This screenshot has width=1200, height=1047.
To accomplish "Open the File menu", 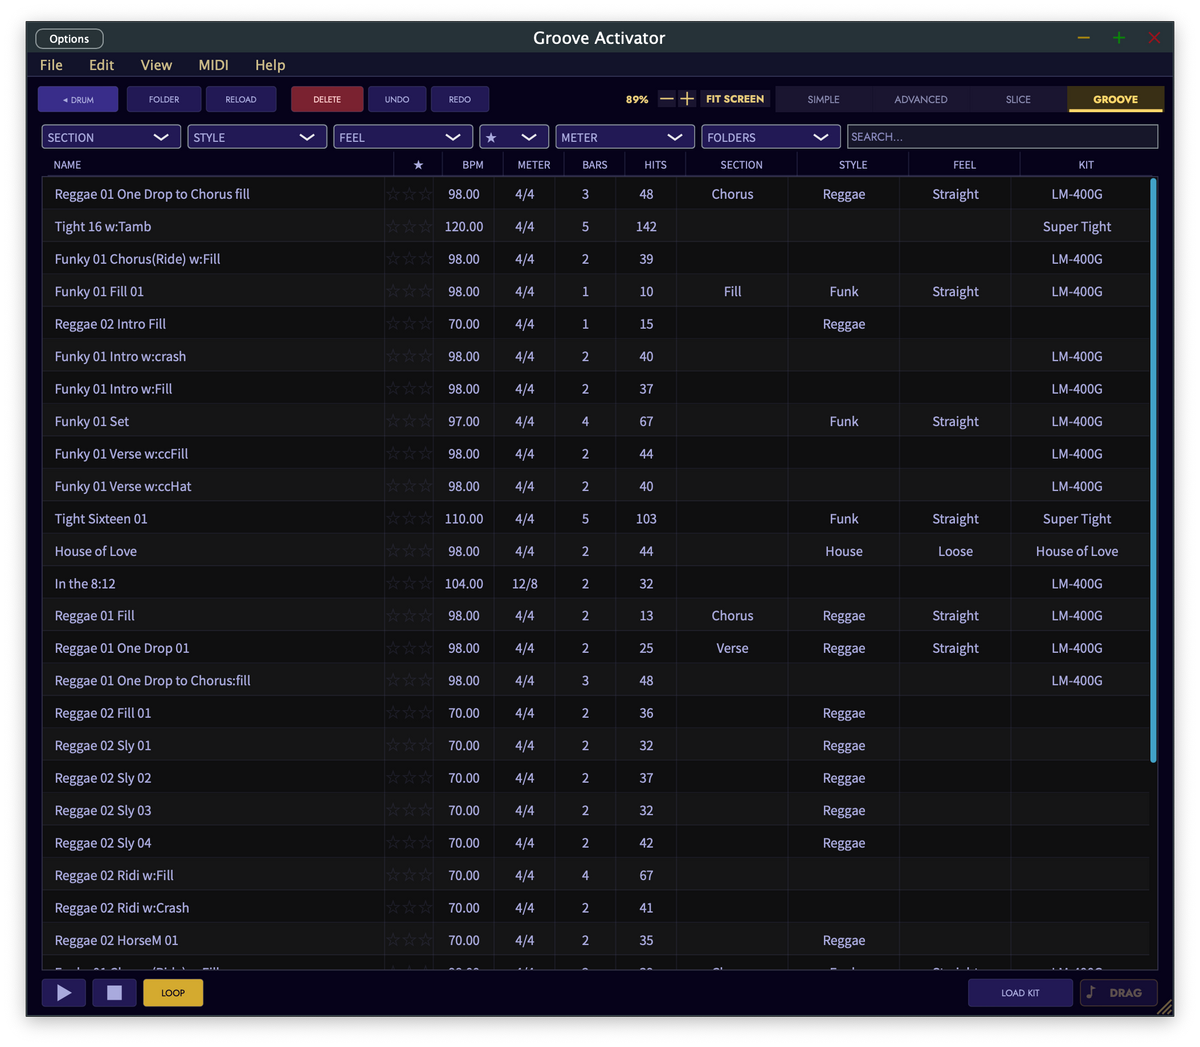I will tap(51, 65).
